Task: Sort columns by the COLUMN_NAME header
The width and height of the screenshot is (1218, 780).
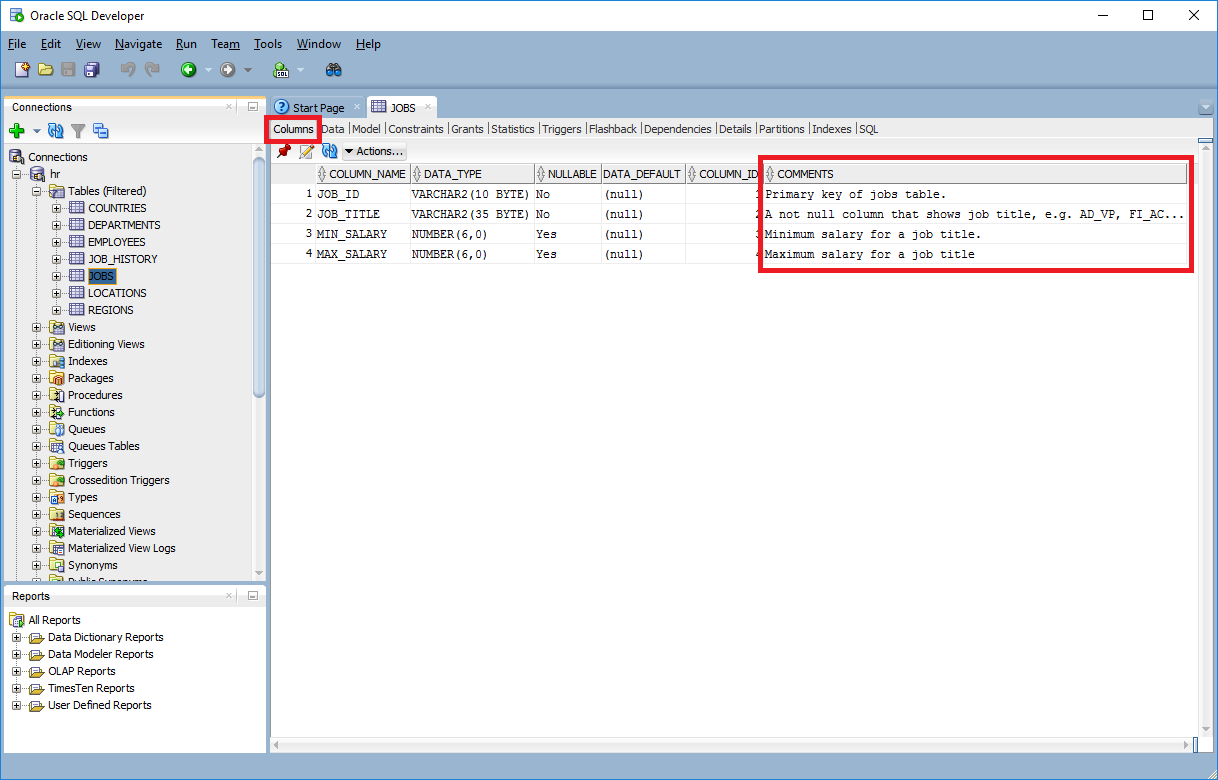Action: tap(365, 173)
